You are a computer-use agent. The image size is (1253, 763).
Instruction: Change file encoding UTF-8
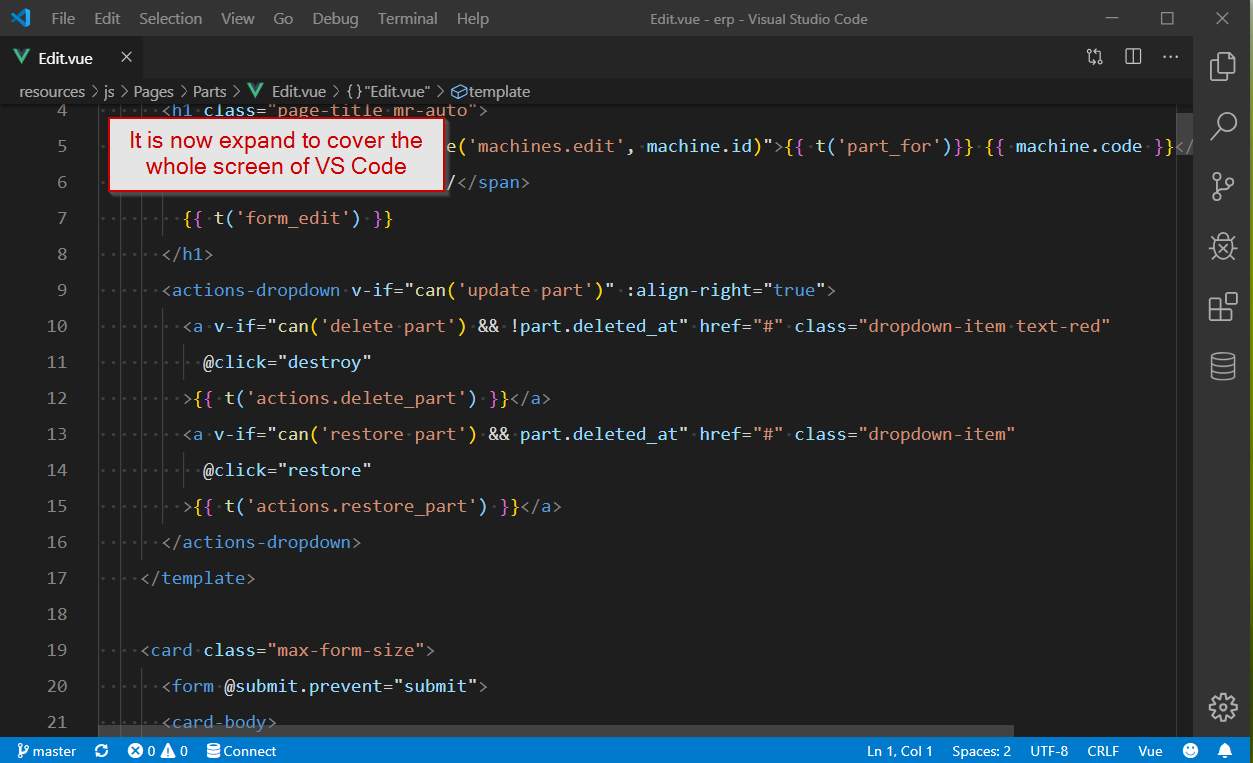pos(1049,751)
